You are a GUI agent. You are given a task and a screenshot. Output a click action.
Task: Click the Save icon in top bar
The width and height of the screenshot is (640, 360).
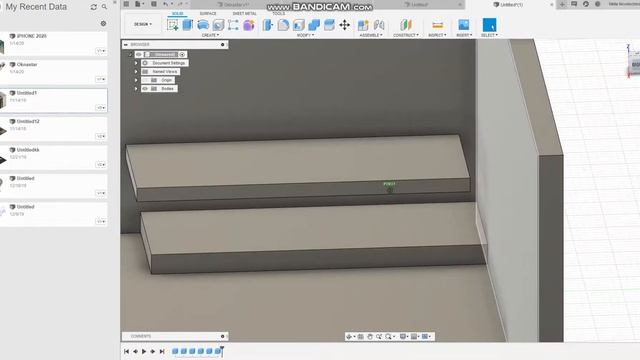coord(153,4)
